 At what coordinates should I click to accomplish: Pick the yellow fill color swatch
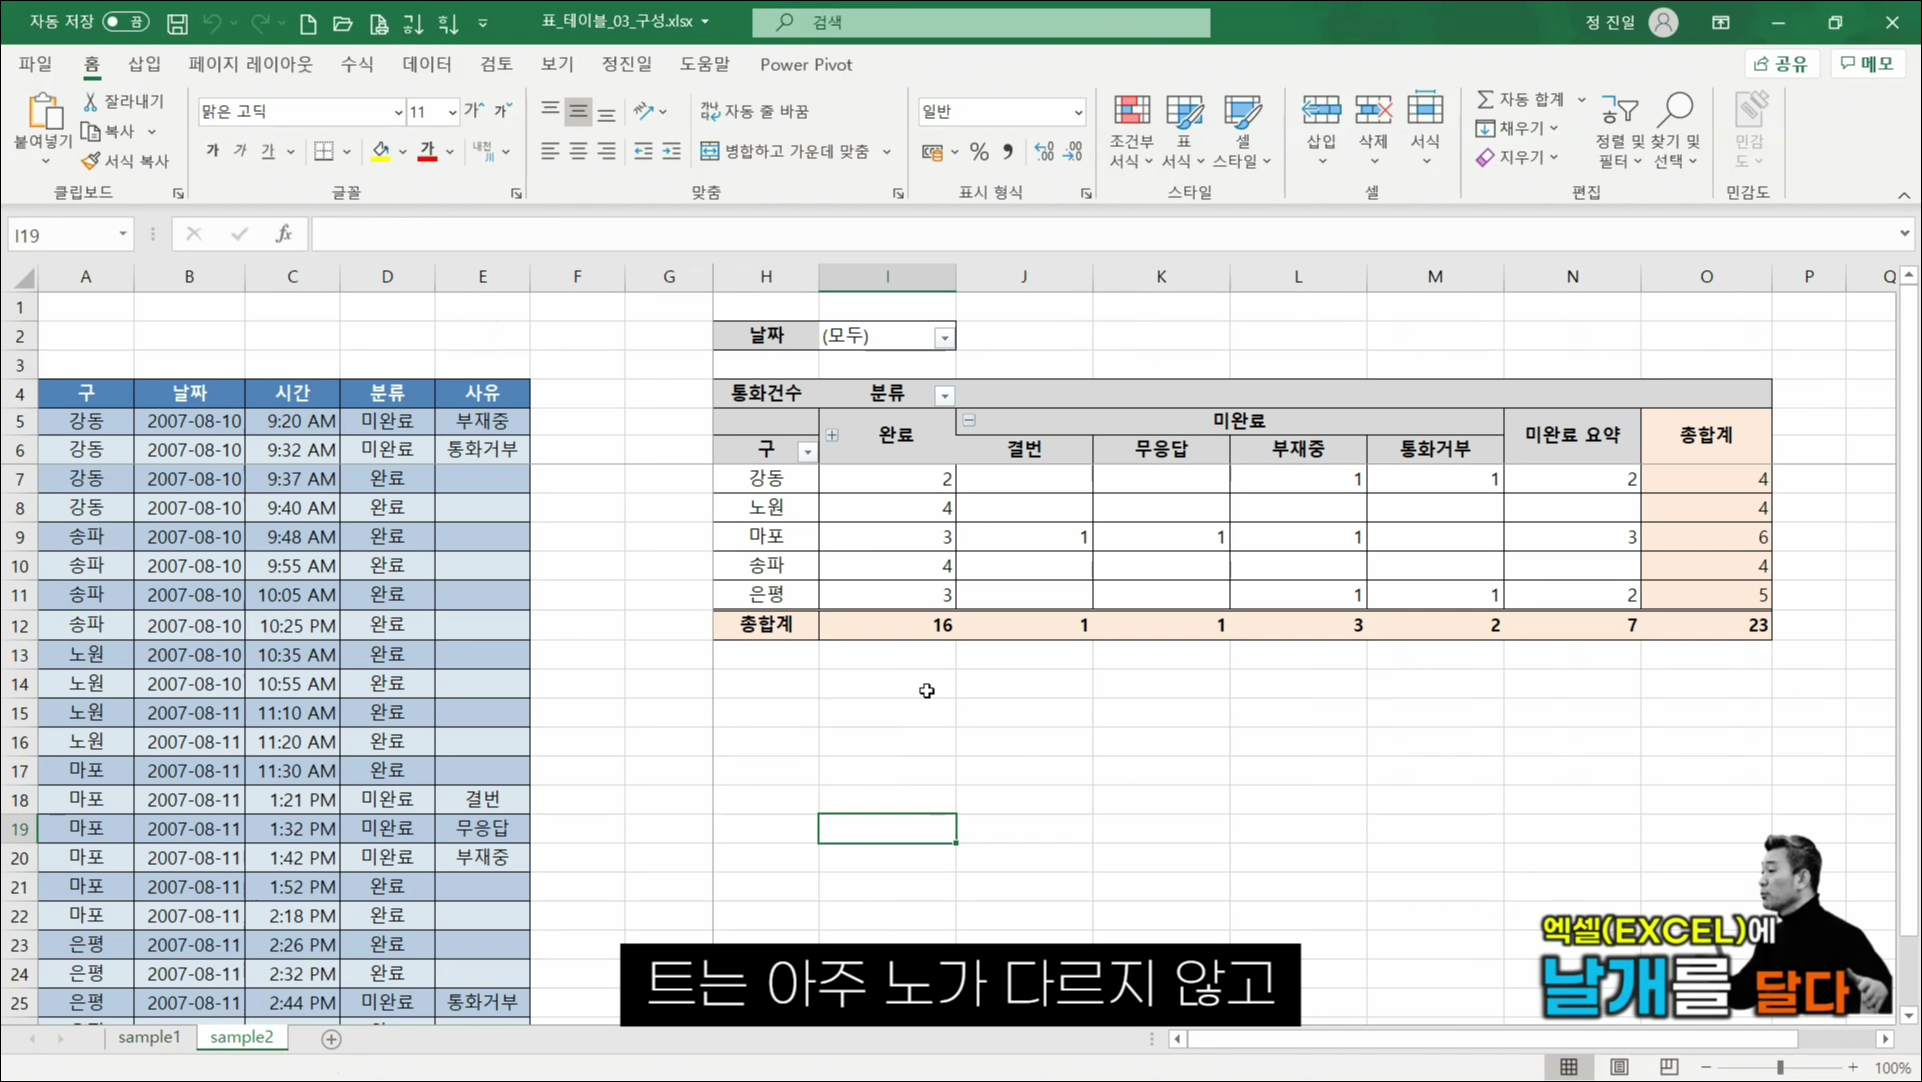point(379,158)
